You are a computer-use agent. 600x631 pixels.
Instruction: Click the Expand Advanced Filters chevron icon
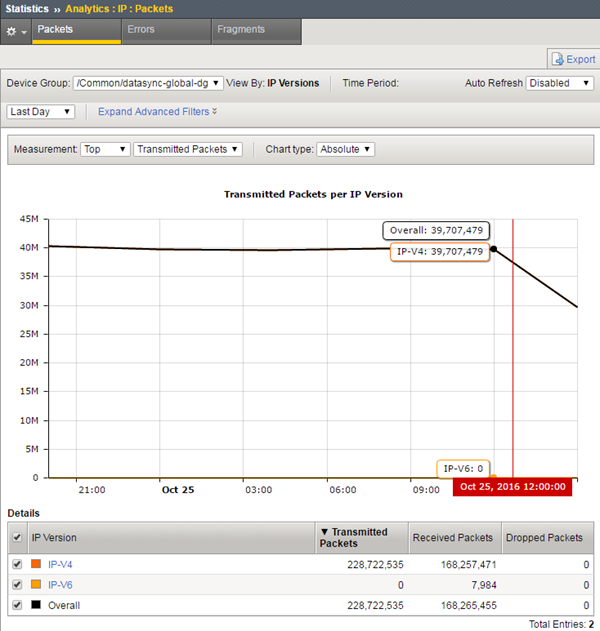click(214, 111)
